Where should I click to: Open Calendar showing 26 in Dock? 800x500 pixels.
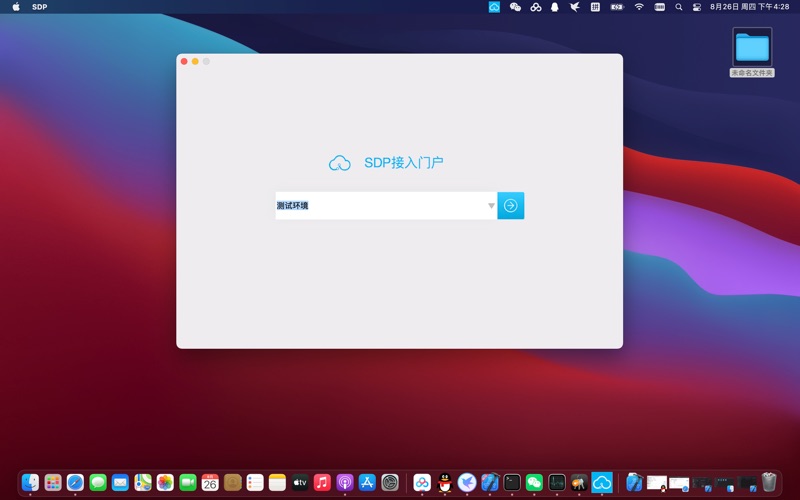210,482
